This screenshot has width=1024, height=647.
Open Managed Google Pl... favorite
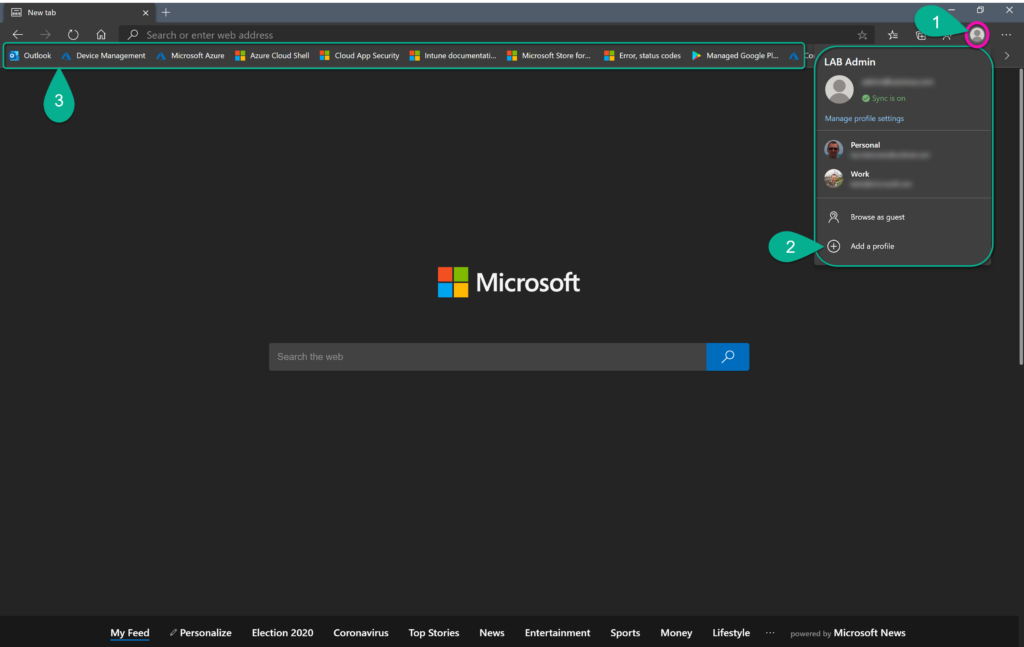tap(735, 55)
